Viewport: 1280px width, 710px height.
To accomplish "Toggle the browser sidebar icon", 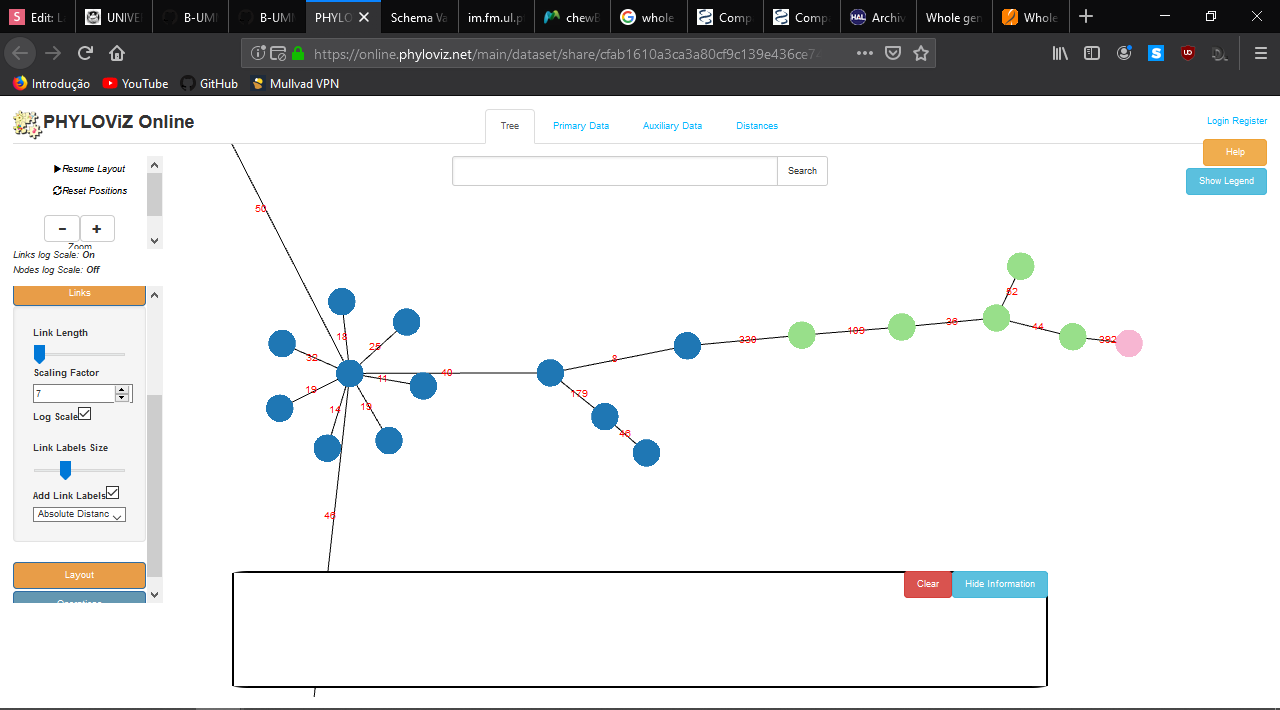I will click(1092, 53).
